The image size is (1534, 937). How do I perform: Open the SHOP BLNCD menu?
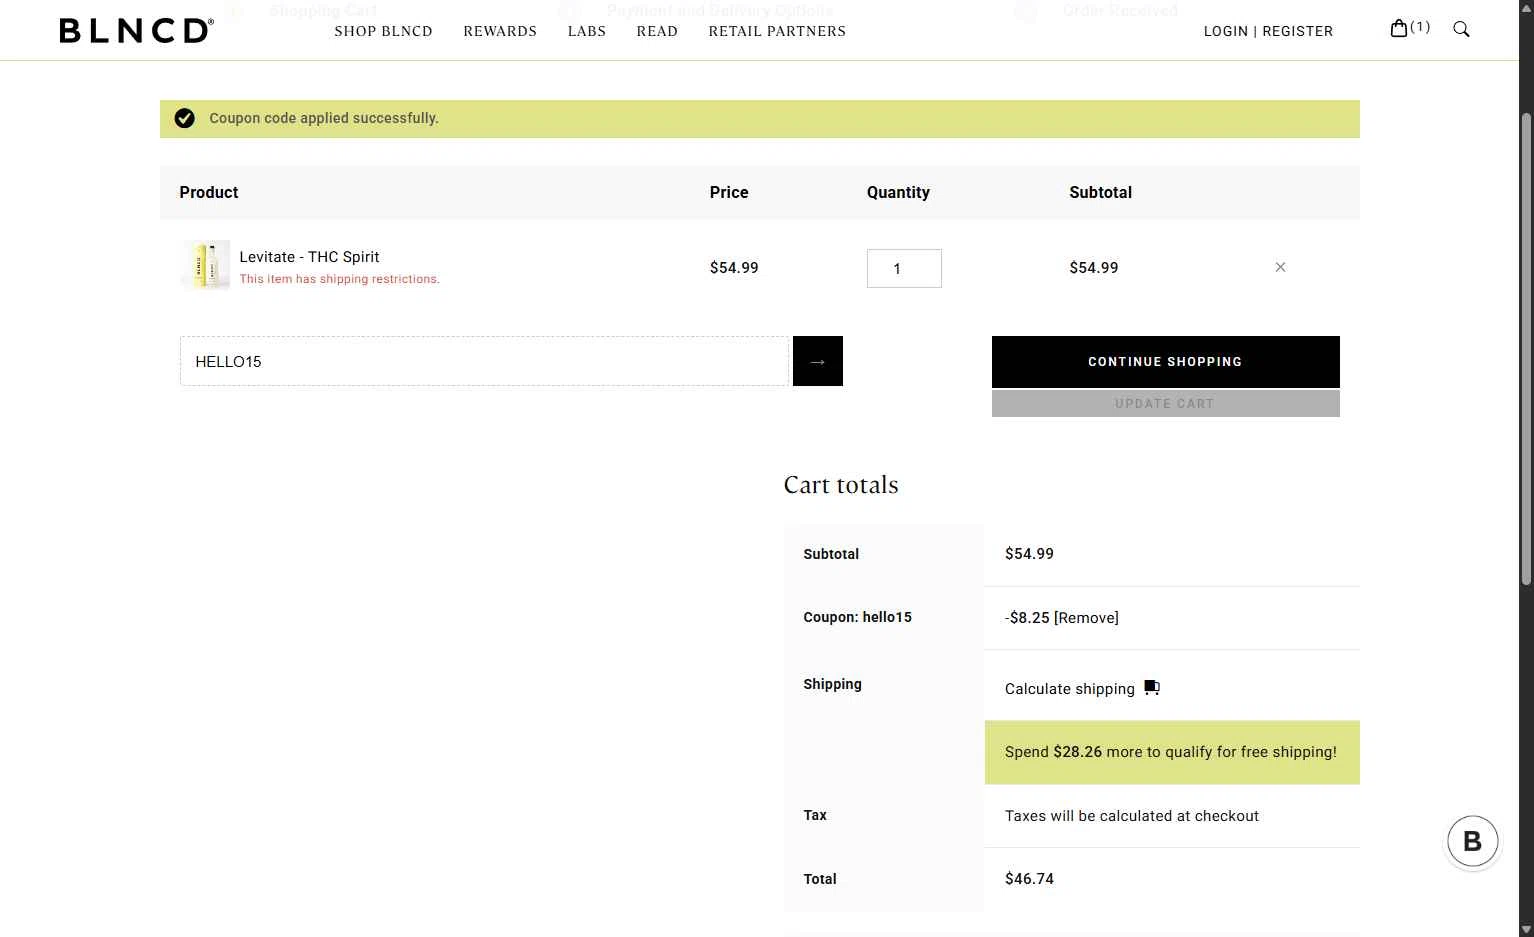(x=383, y=31)
